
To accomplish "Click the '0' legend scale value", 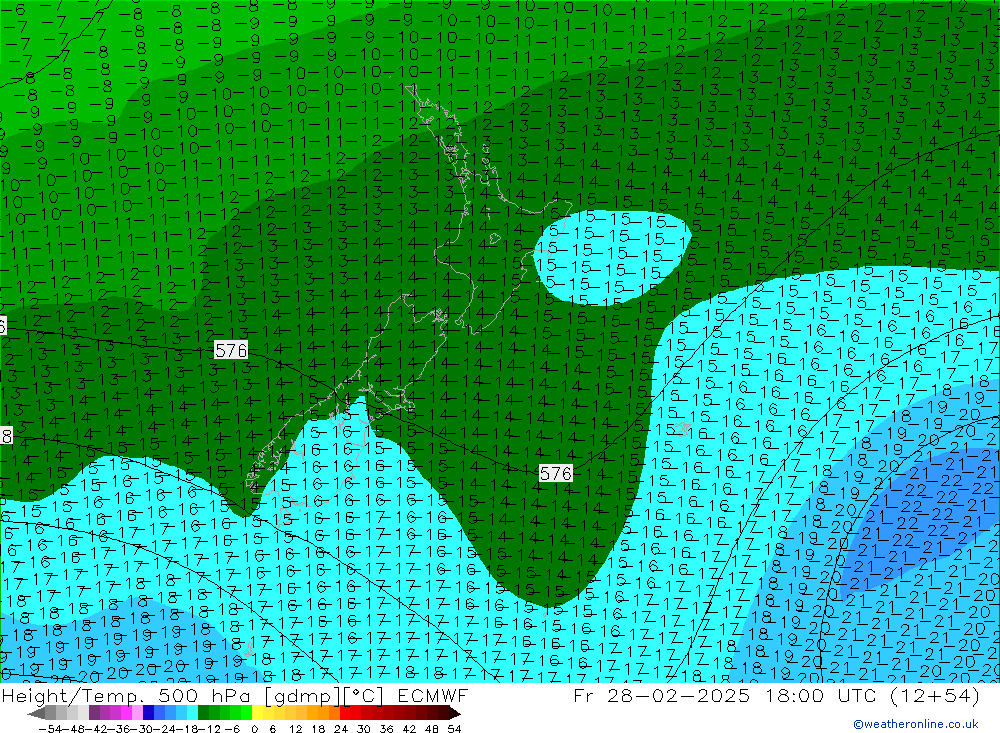I will 254,729.
